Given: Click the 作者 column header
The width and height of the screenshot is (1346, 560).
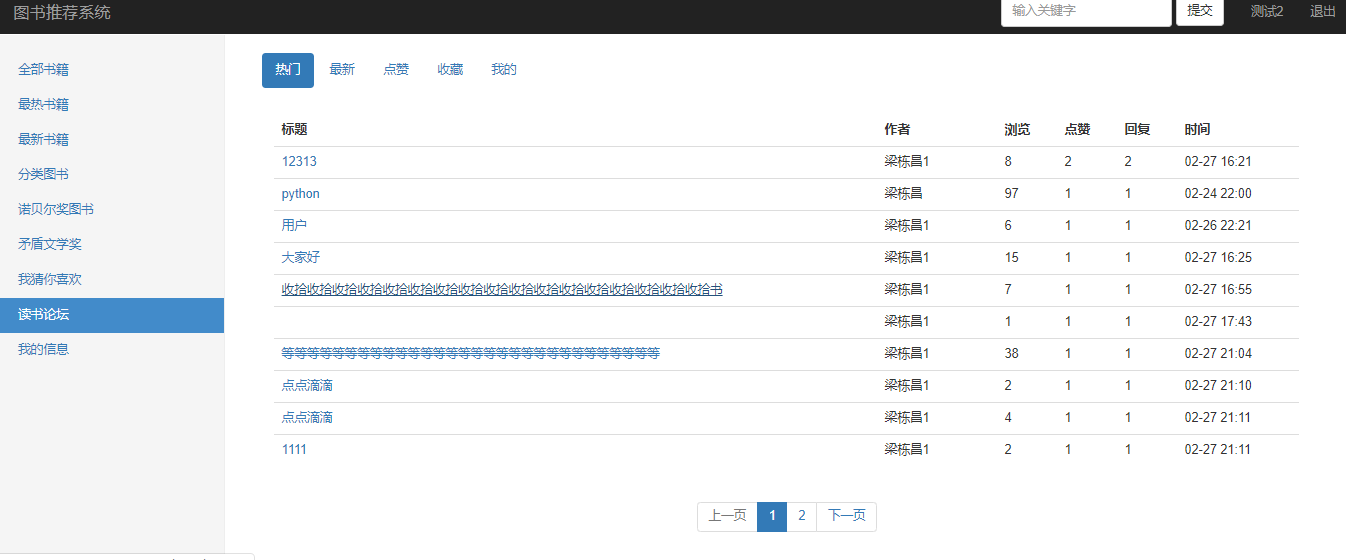Looking at the screenshot, I should 897,129.
